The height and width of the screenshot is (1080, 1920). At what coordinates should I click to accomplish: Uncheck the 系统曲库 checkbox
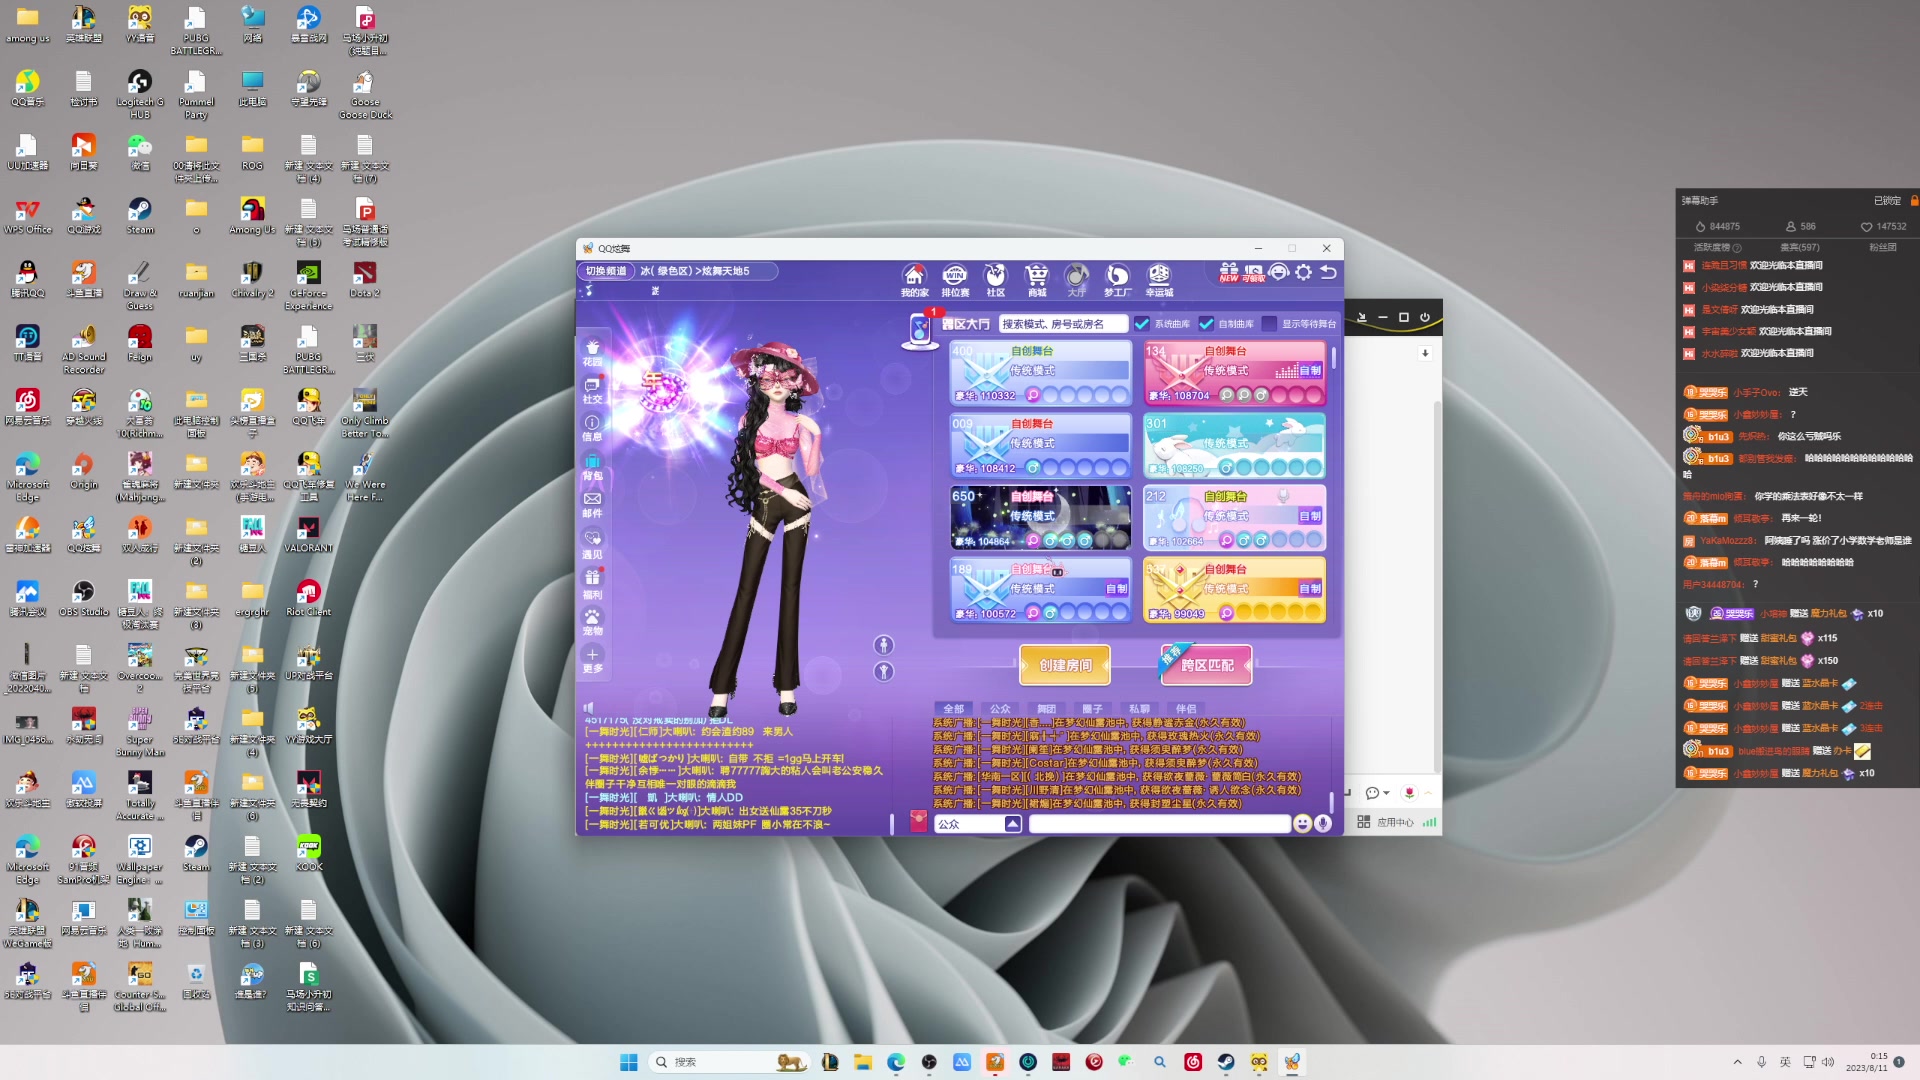(x=1142, y=324)
